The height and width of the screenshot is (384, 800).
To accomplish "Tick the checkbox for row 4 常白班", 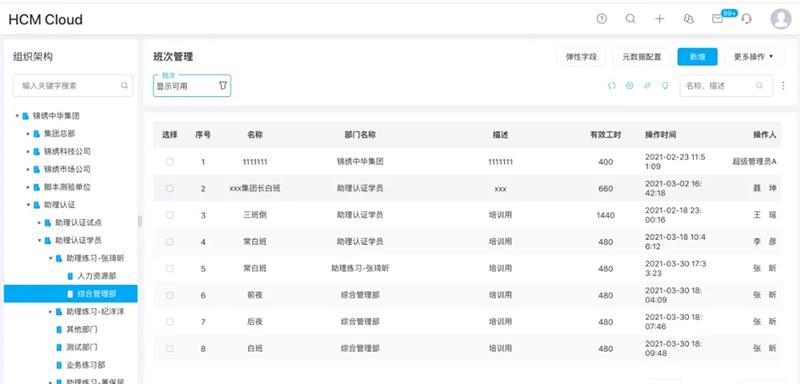I will click(x=169, y=242).
